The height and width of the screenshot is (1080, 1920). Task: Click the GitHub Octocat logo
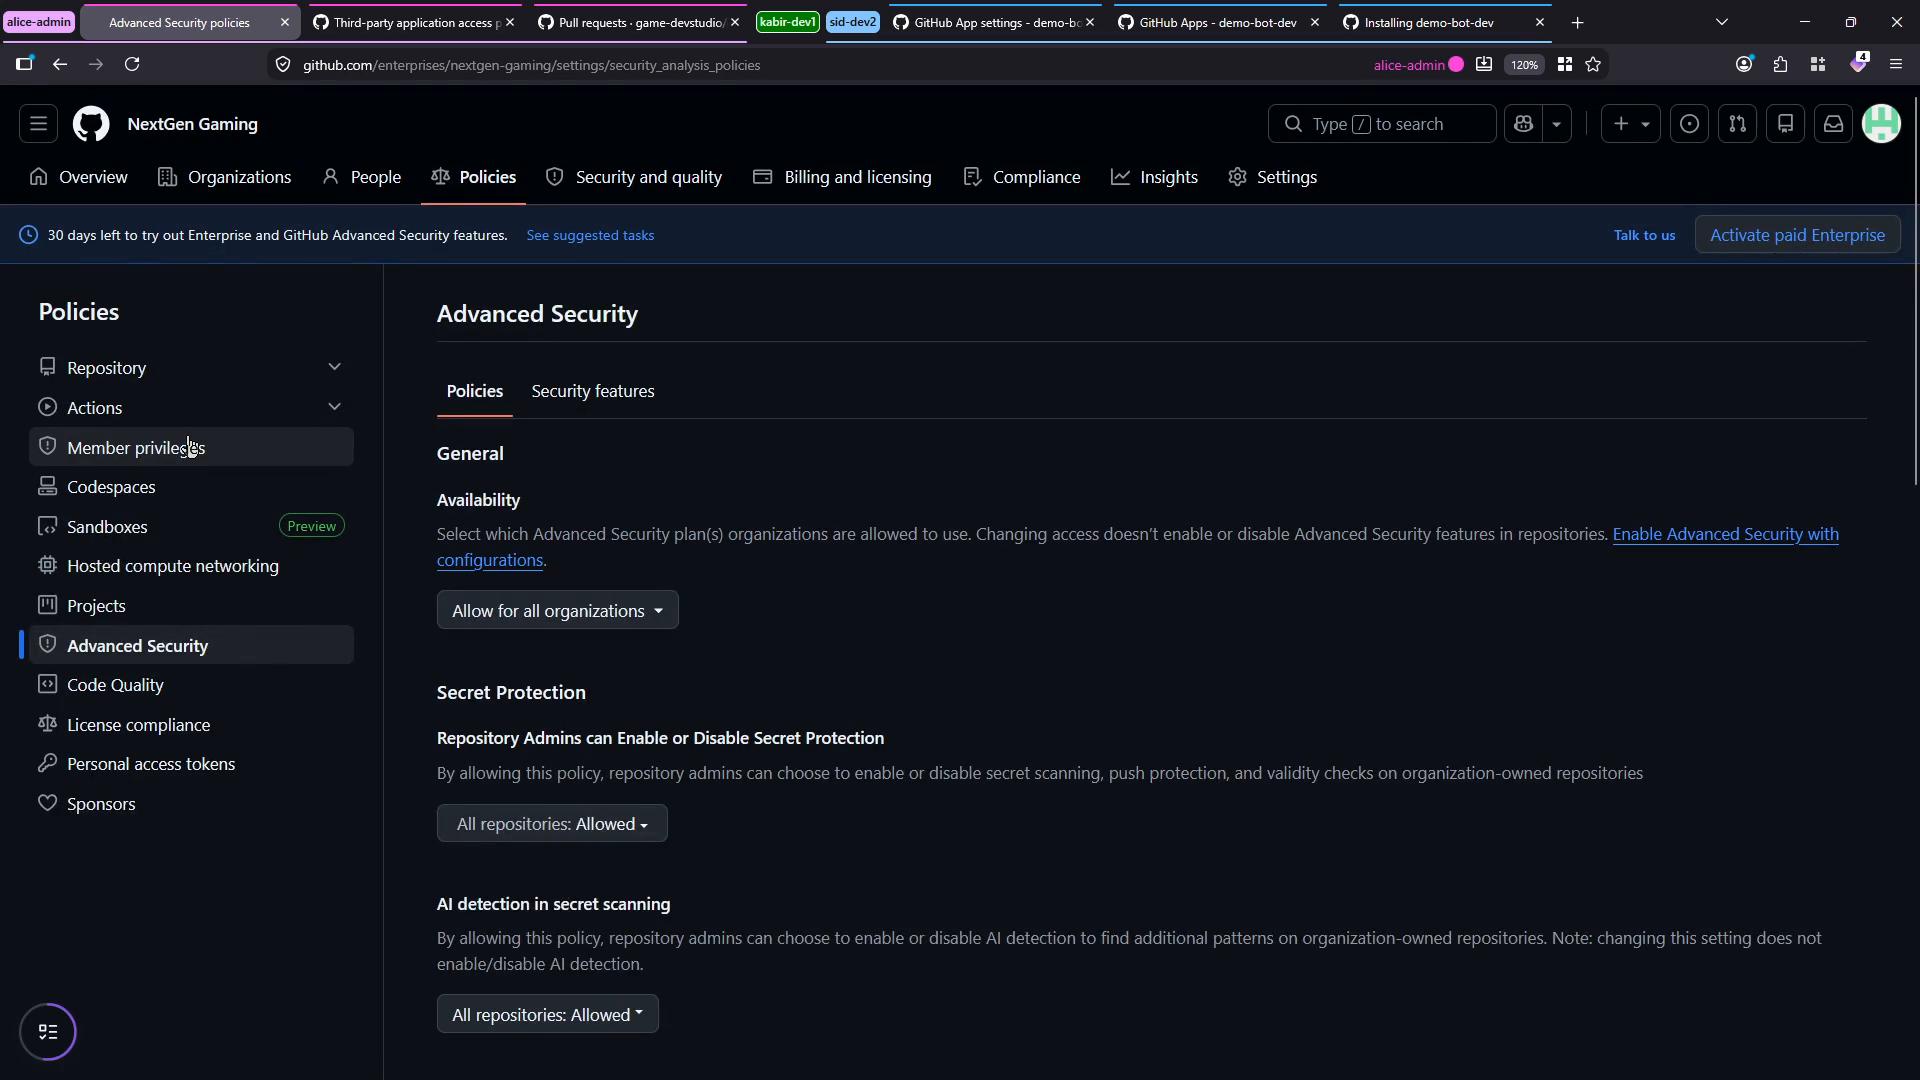pyautogui.click(x=91, y=124)
